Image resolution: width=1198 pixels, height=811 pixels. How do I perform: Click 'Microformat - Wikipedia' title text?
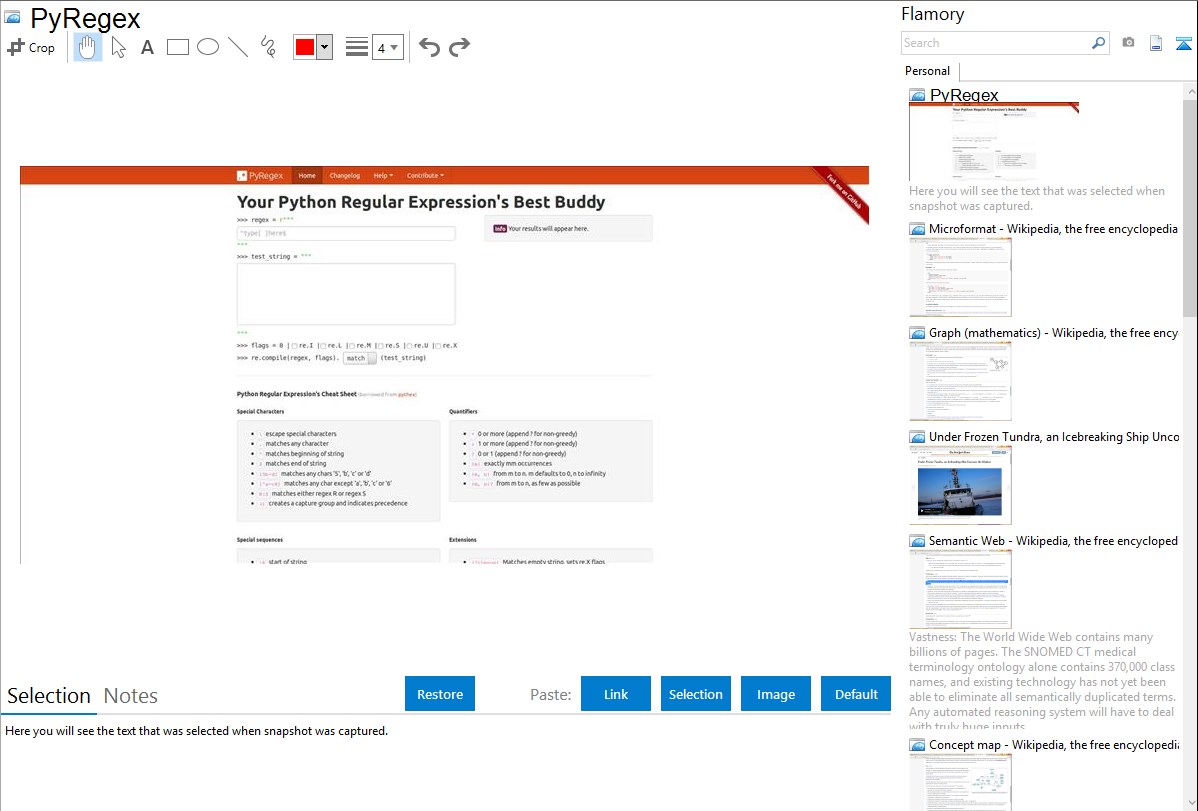click(1053, 229)
